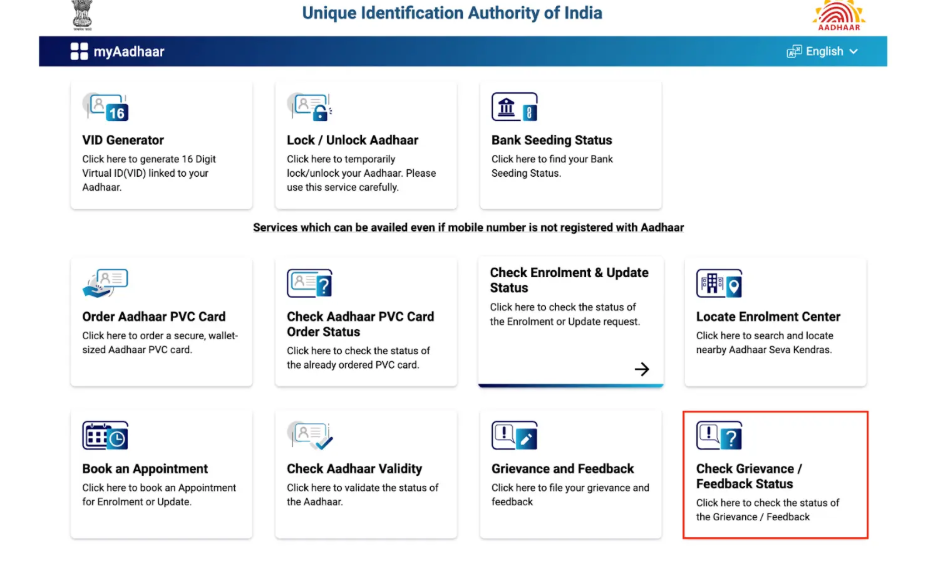Image resolution: width=952 pixels, height=568 pixels.
Task: Click the VID Generator icon
Action: 105,107
